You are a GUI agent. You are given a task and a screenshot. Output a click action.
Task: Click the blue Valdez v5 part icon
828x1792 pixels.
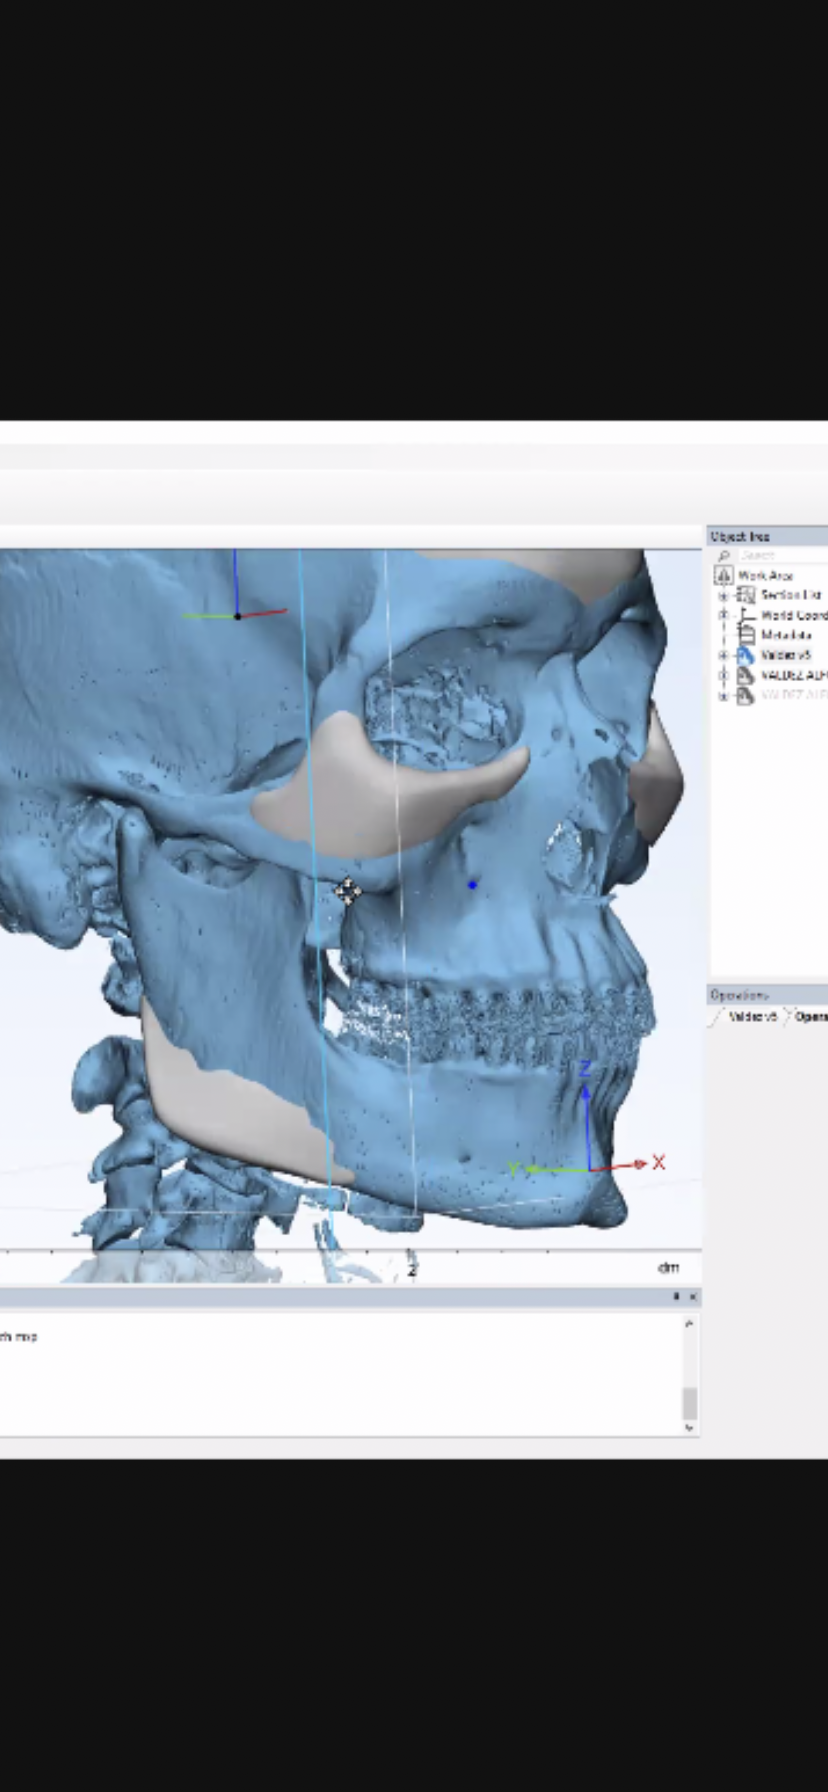tap(745, 655)
